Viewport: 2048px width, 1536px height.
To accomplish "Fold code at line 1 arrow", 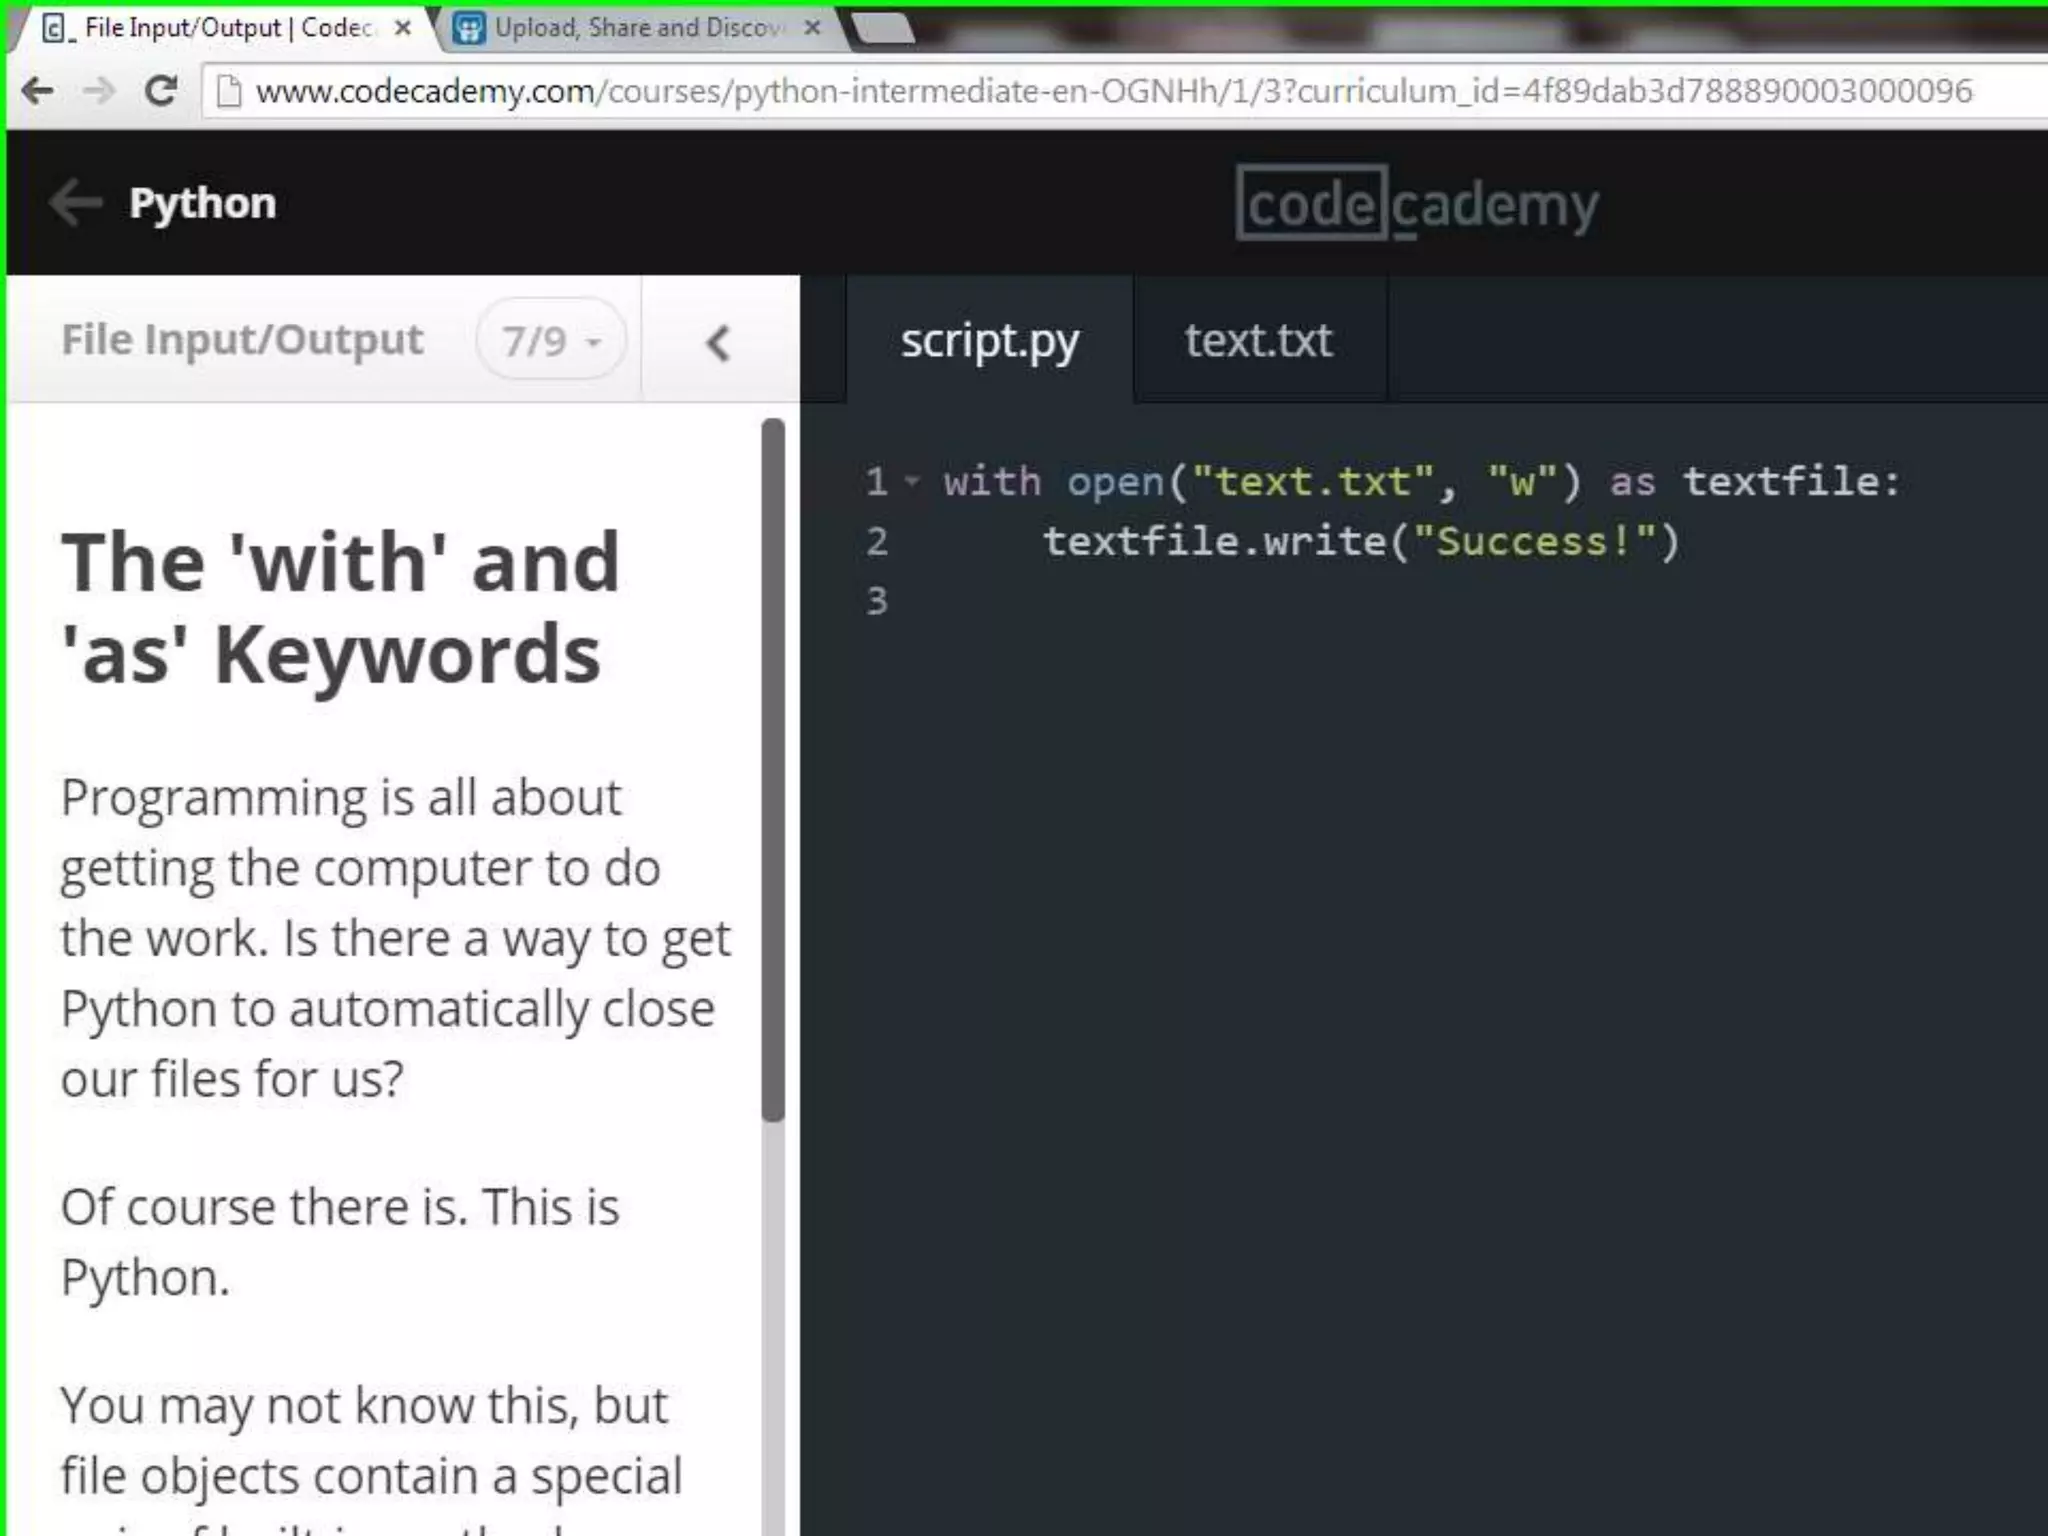I will coord(911,481).
